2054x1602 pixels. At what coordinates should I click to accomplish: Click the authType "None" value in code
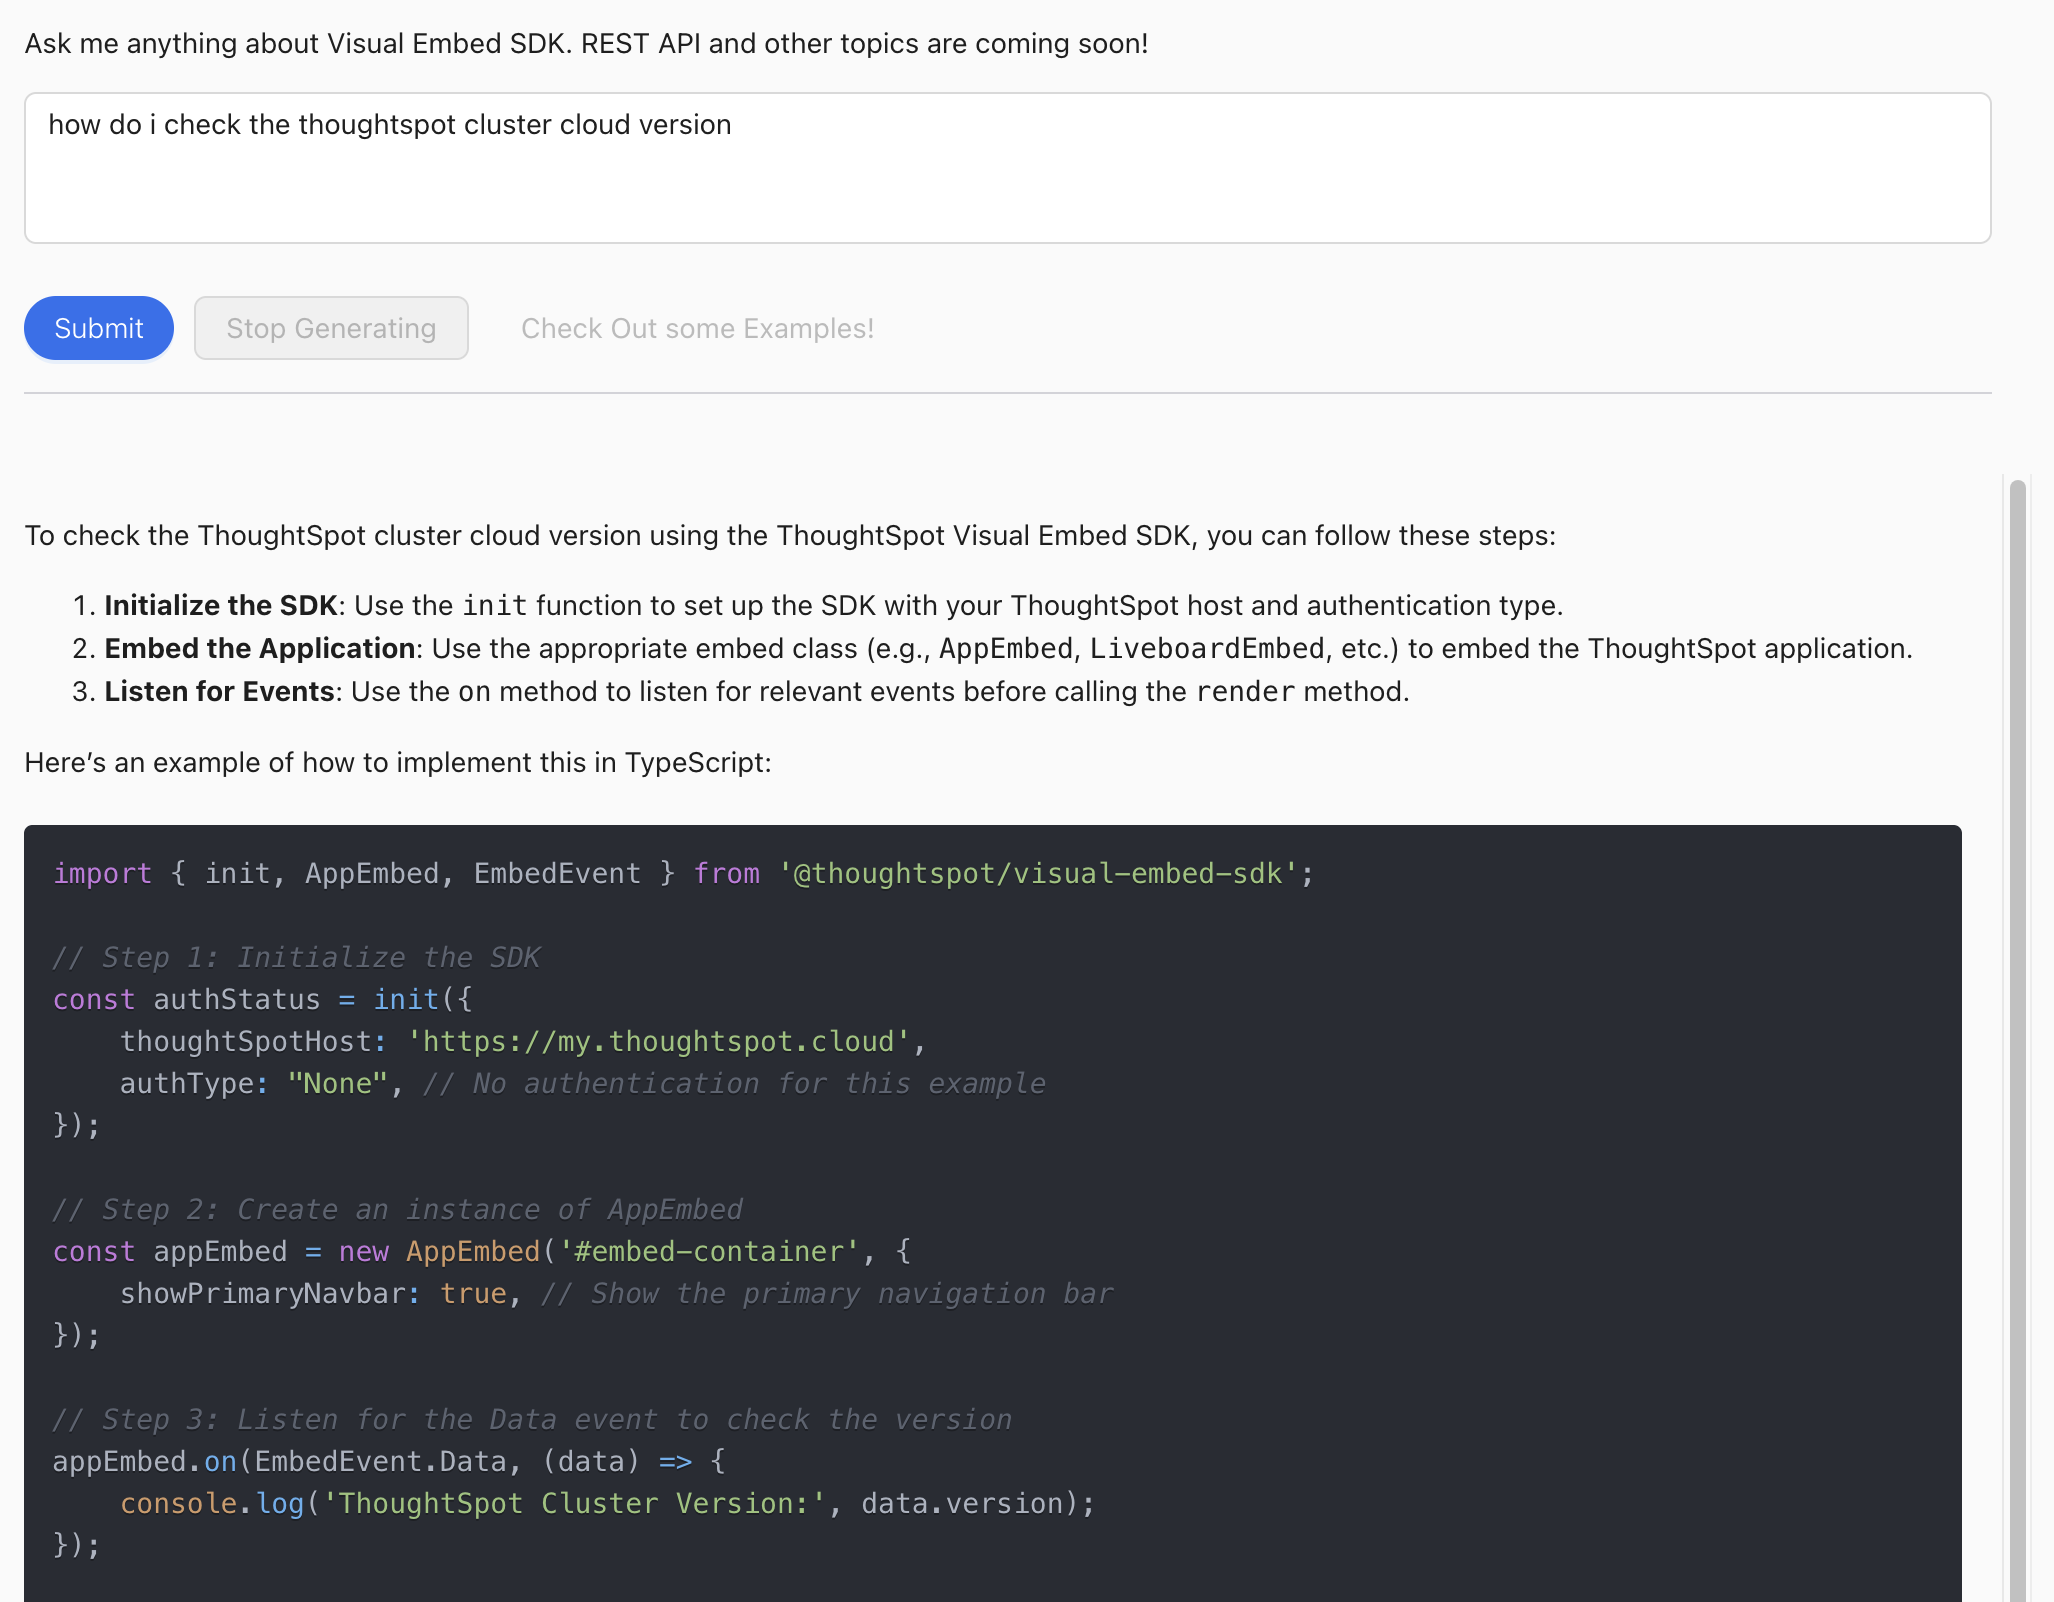tap(337, 1083)
